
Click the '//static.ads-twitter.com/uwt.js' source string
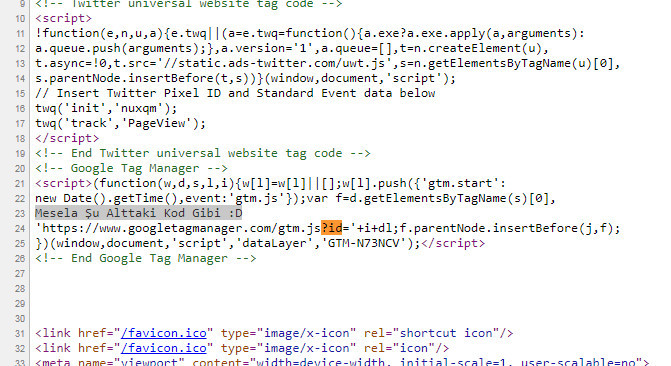pos(274,63)
